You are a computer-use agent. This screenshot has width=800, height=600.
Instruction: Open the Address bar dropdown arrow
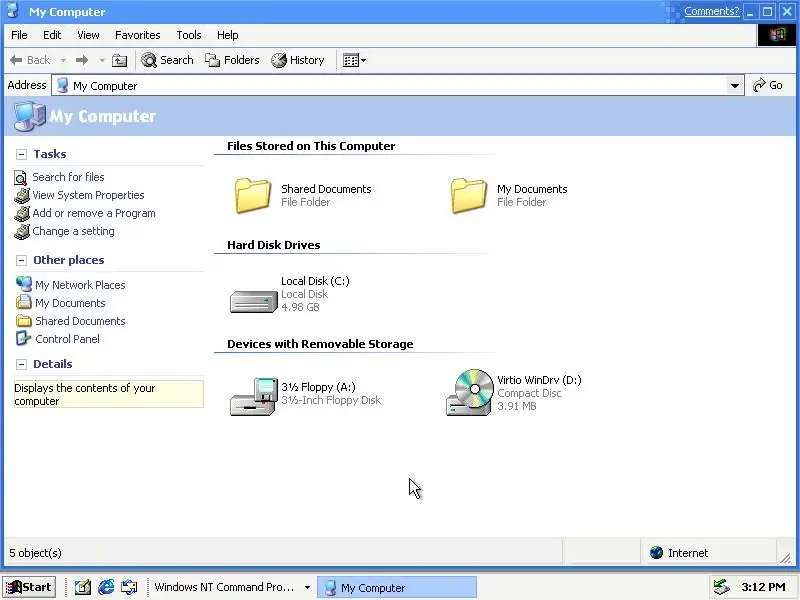pos(735,86)
